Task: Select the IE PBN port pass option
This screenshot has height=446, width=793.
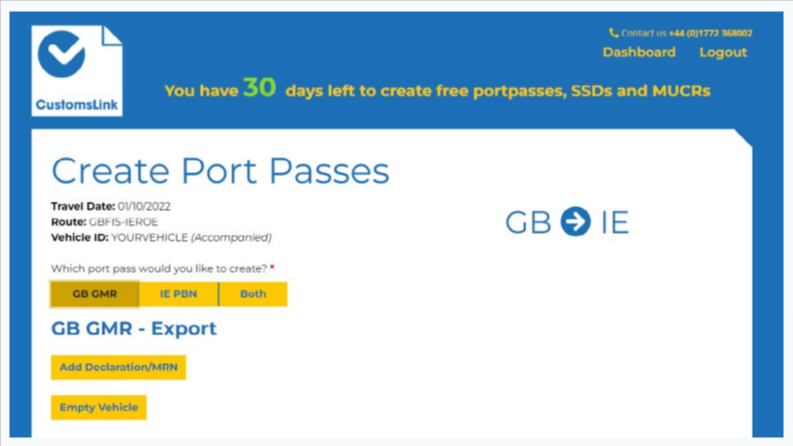Action: (179, 294)
